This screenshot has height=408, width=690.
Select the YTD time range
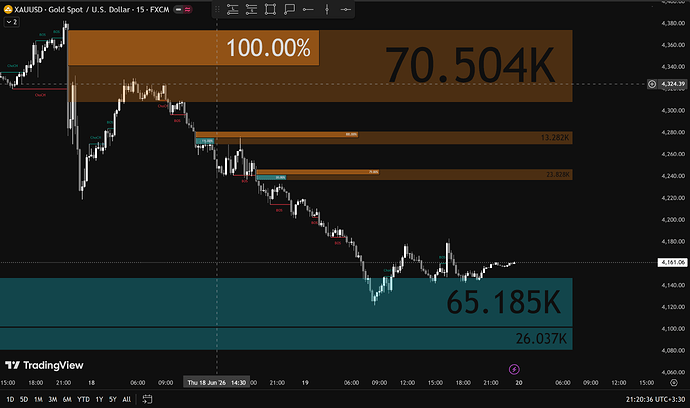tap(83, 399)
